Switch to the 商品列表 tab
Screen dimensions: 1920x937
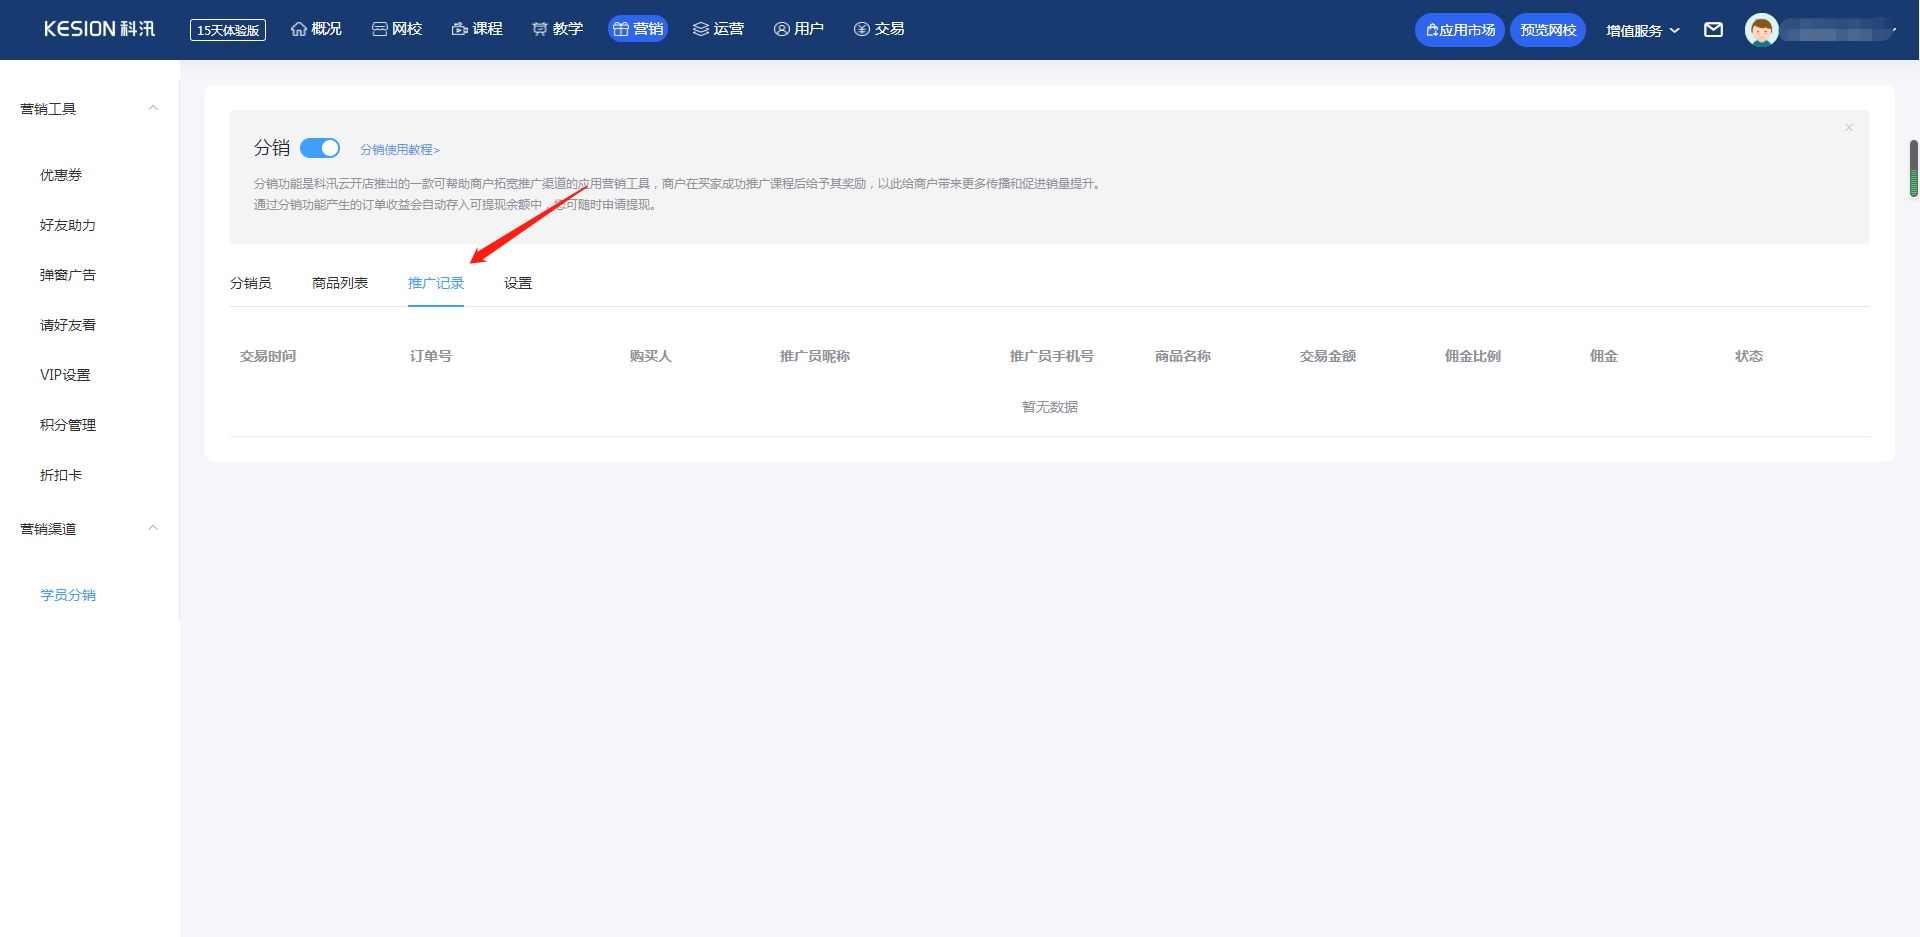pos(340,283)
